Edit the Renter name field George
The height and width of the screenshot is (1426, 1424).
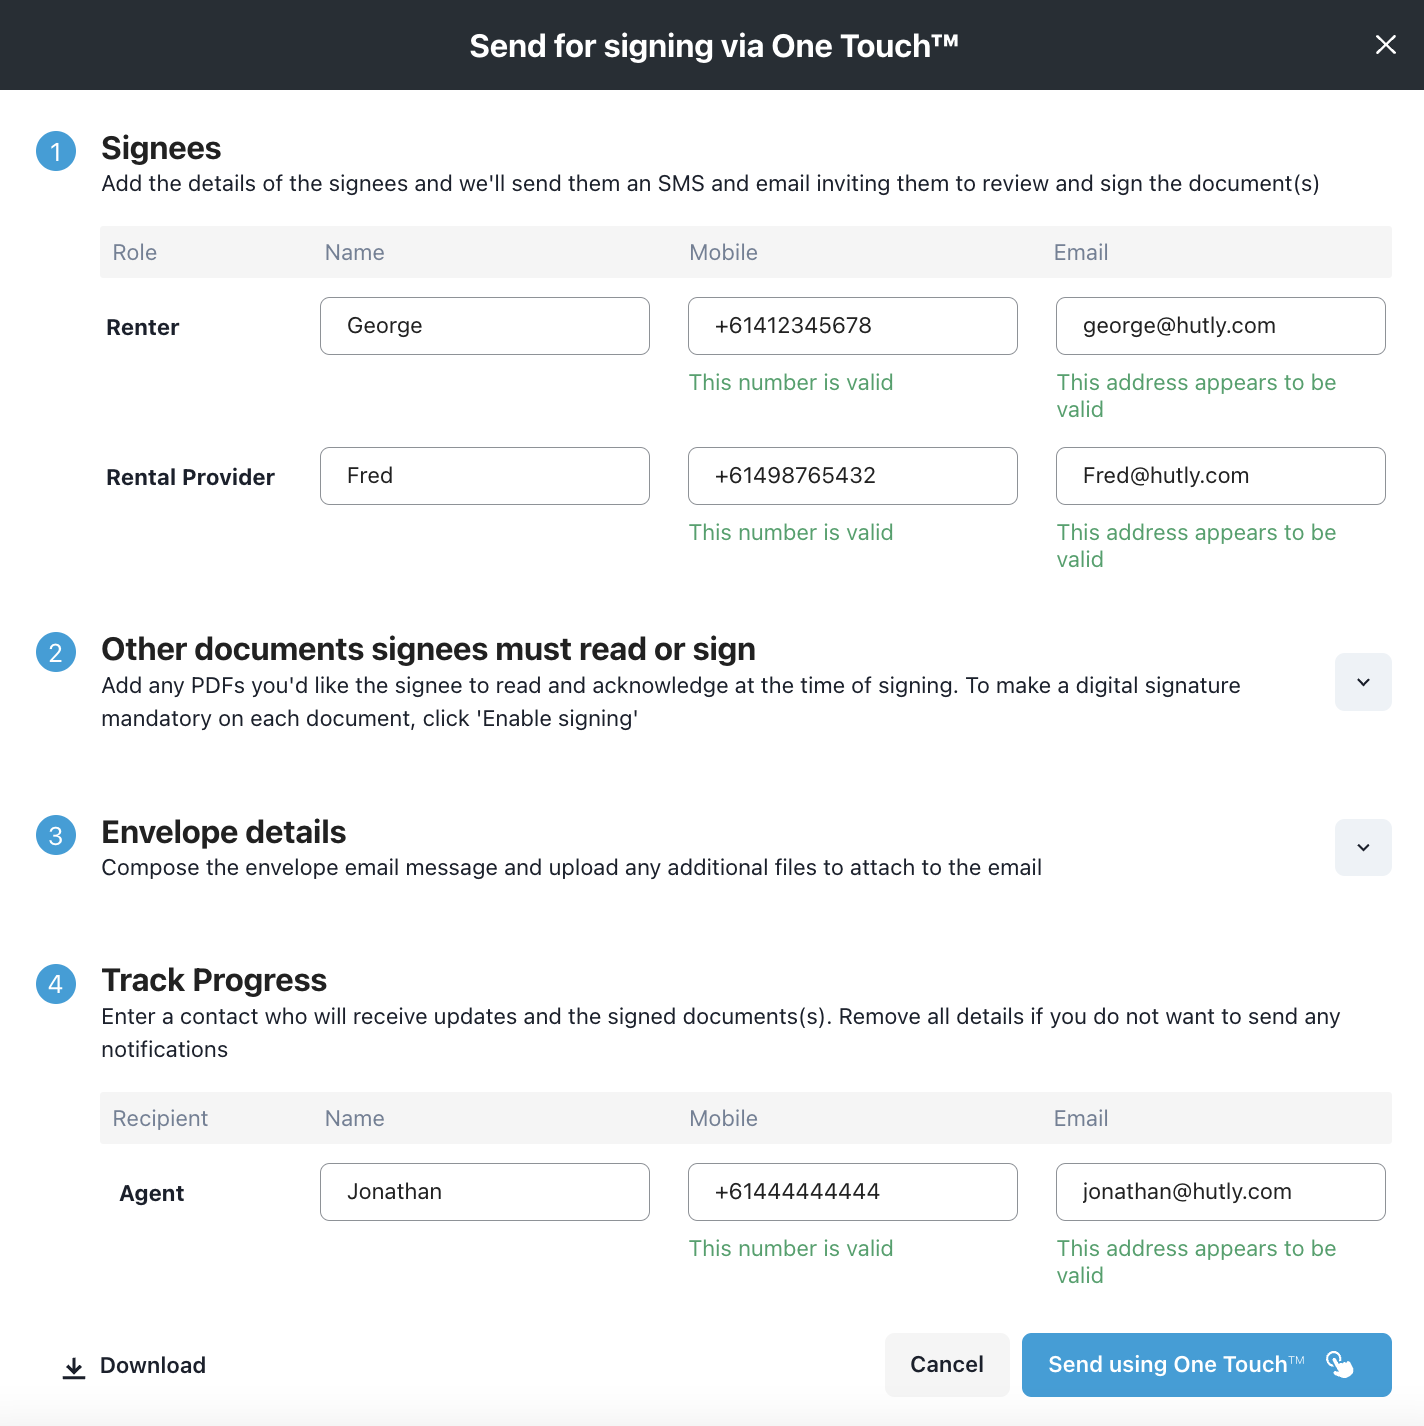(x=484, y=326)
